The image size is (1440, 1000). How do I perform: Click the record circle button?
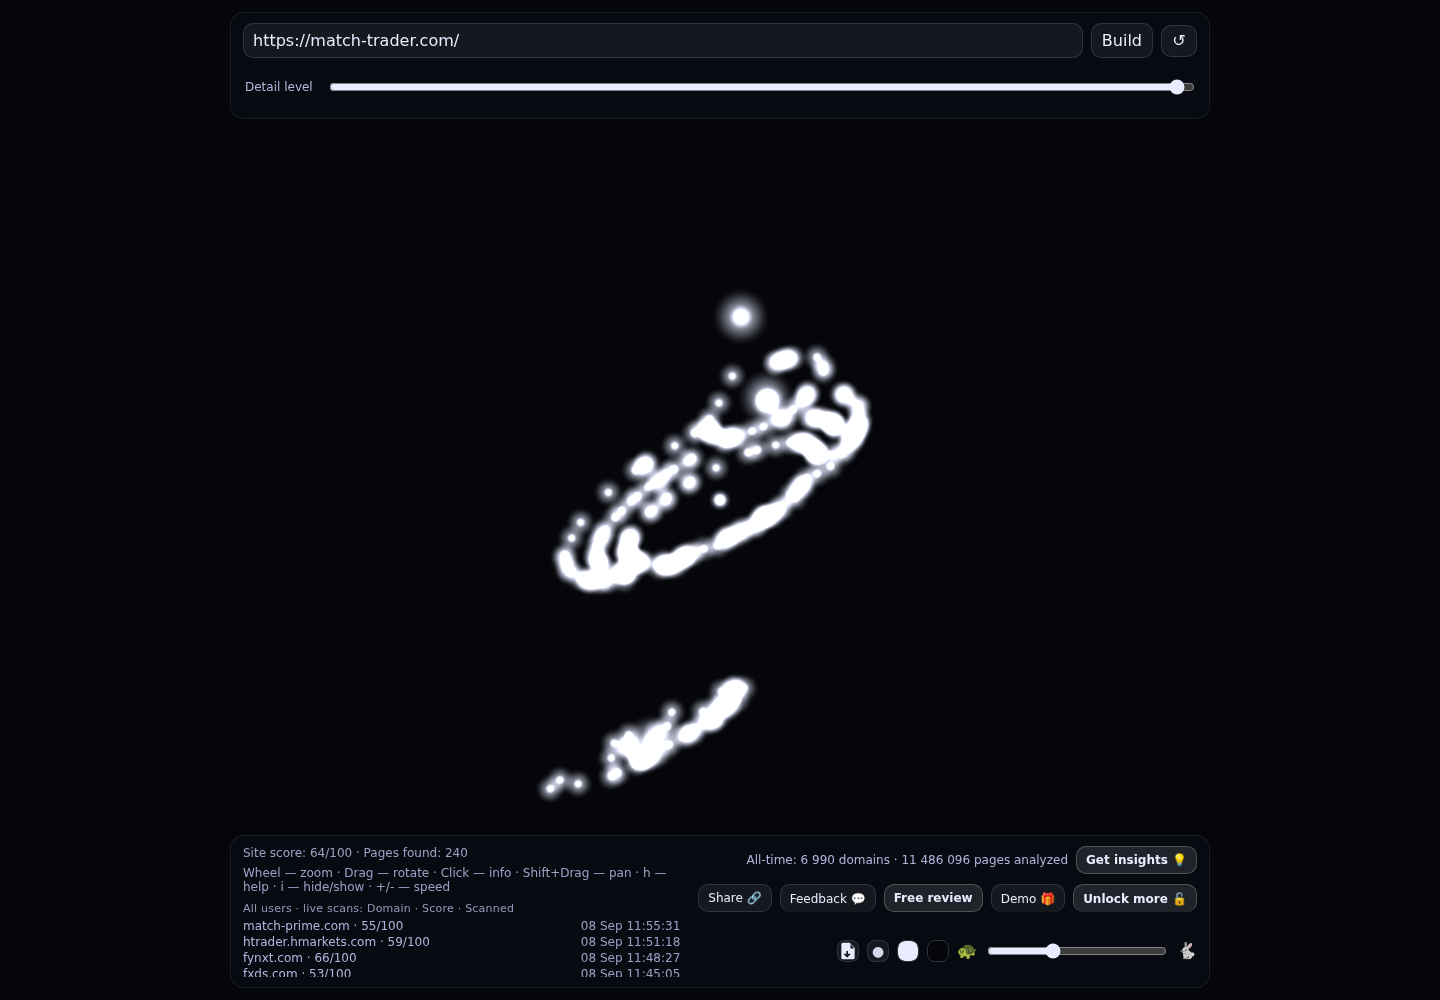pos(878,951)
